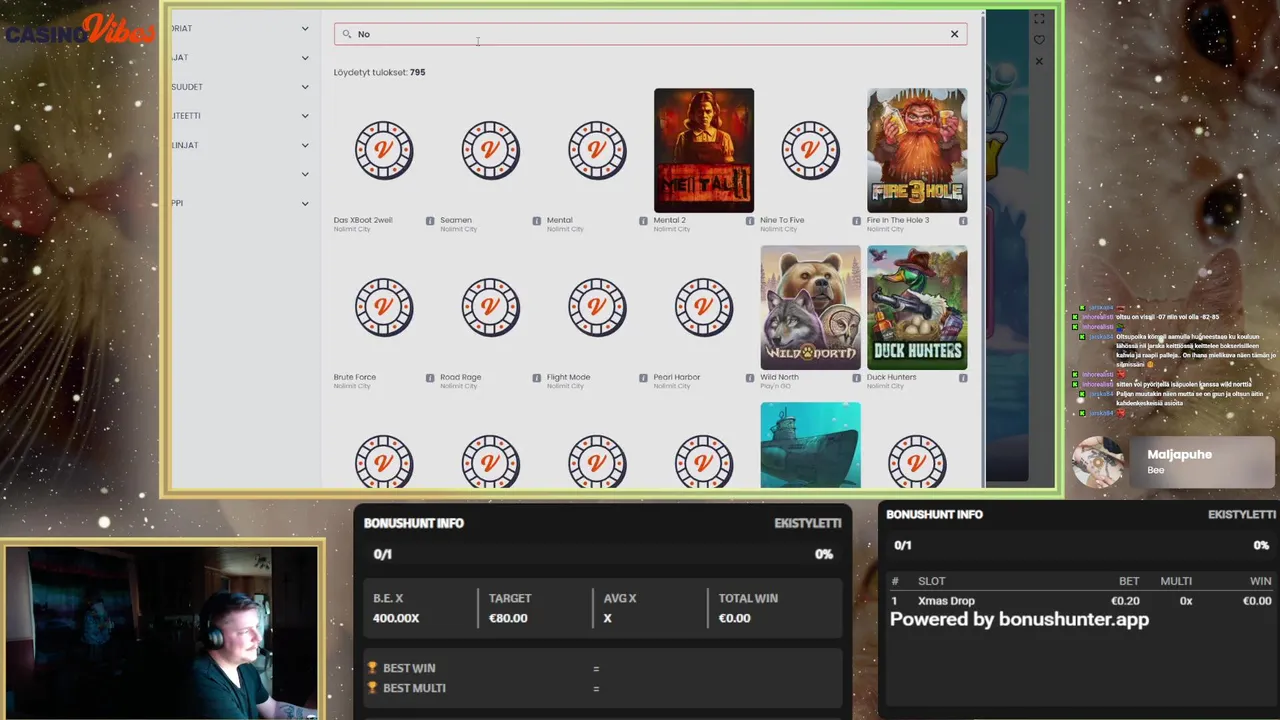The width and height of the screenshot is (1280, 720).
Task: Expand the sidebar section ending in LINJAT
Action: click(x=305, y=145)
